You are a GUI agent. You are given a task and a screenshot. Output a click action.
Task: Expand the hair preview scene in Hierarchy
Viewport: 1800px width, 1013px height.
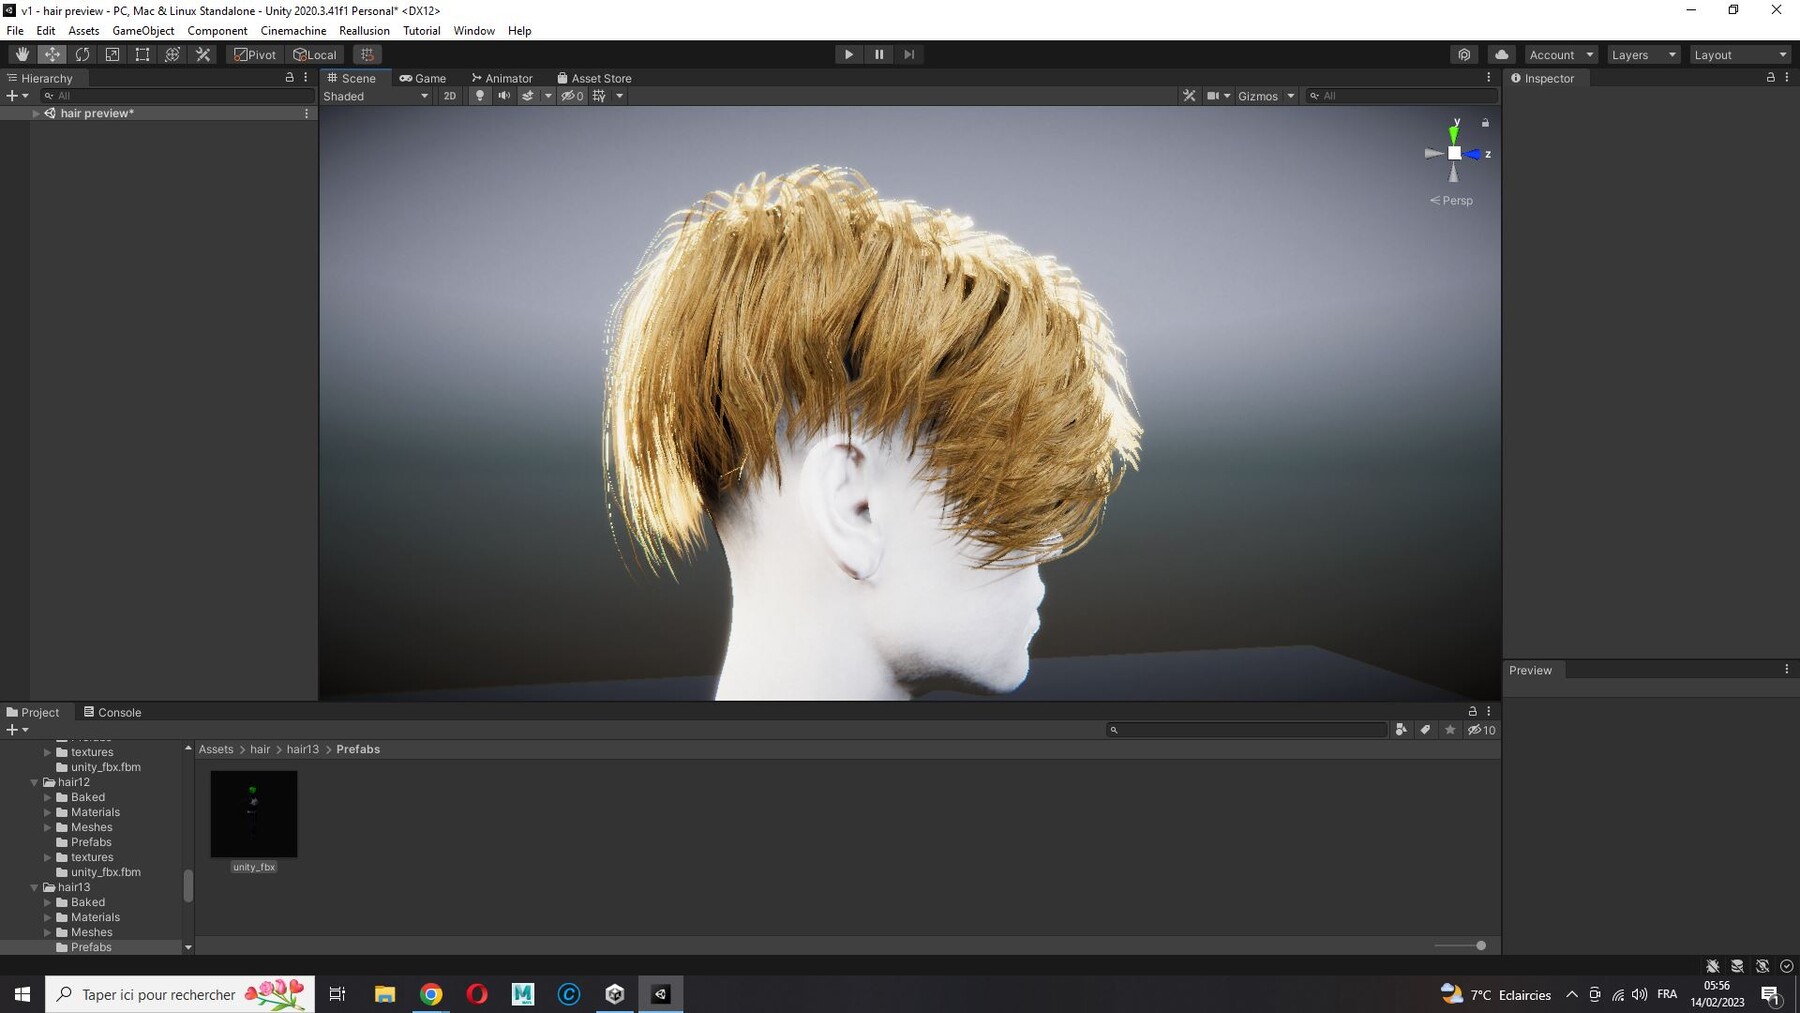(36, 114)
